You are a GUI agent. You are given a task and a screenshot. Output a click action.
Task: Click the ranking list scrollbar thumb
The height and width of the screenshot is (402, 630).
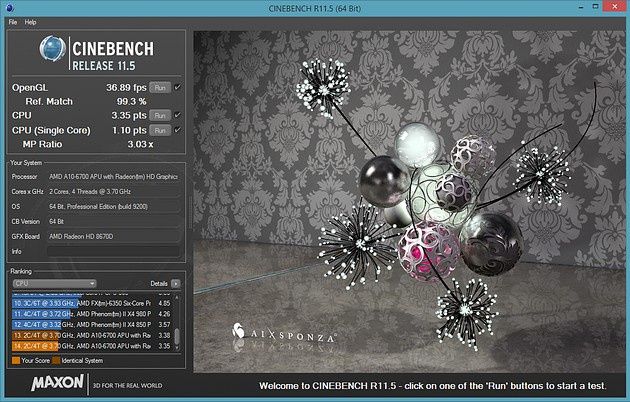177,336
